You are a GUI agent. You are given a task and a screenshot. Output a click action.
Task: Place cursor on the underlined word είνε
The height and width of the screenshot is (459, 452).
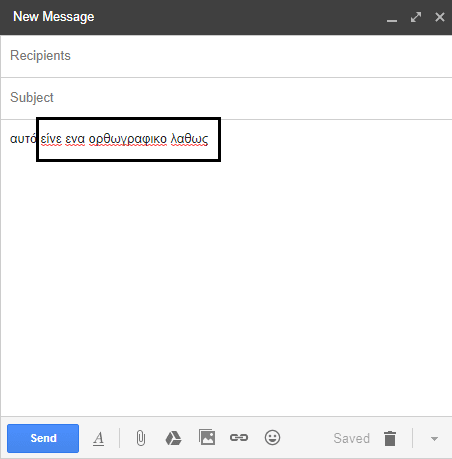coord(51,139)
